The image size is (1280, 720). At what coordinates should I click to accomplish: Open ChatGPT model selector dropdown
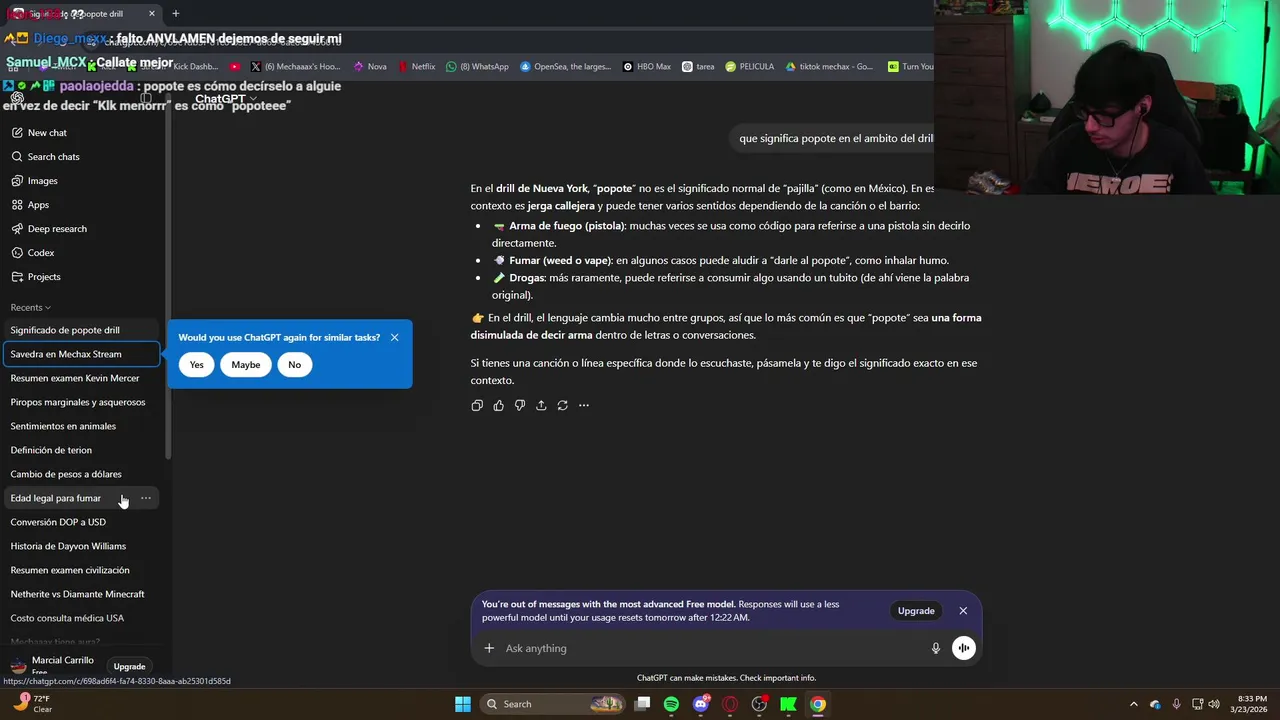227,99
